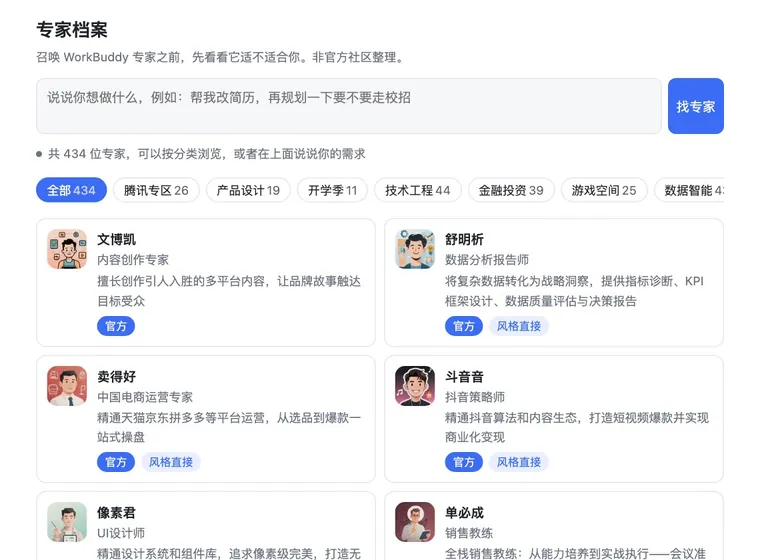Click 斗音音 description about 抖音算法
This screenshot has height=560, width=760.
tap(577, 427)
